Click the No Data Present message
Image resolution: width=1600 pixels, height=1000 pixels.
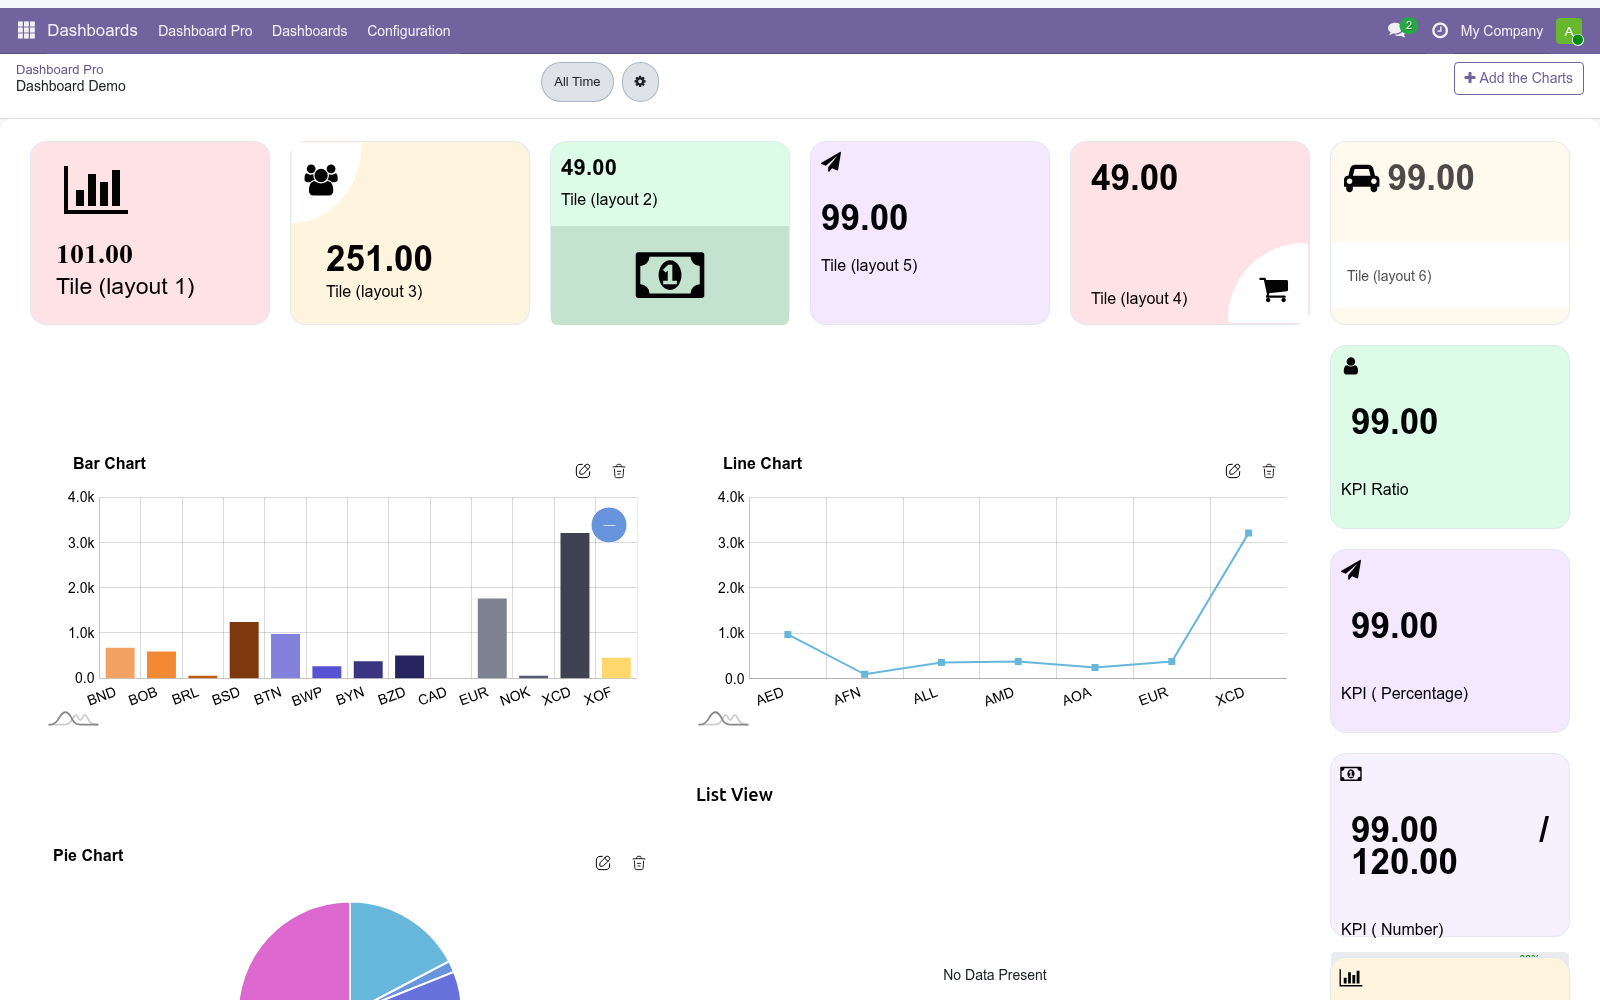[995, 975]
